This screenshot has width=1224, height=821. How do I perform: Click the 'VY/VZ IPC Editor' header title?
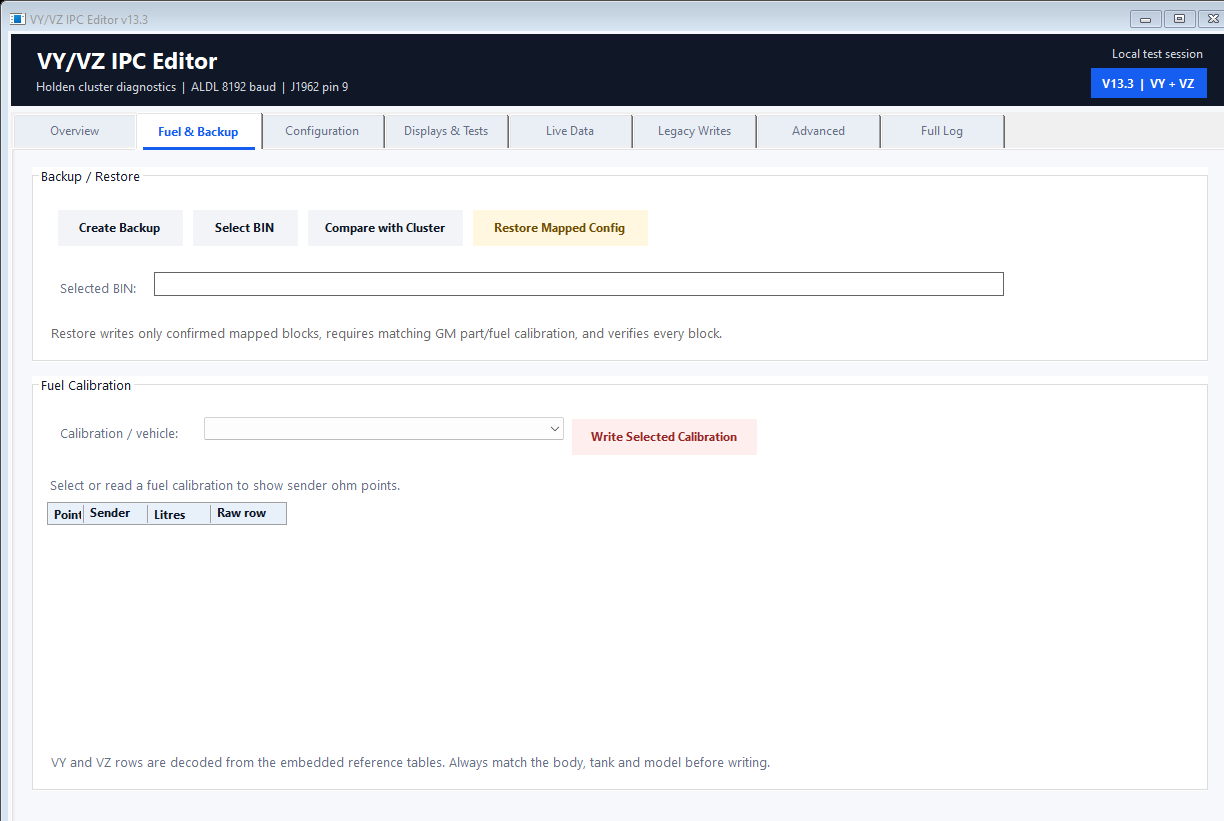click(x=127, y=61)
